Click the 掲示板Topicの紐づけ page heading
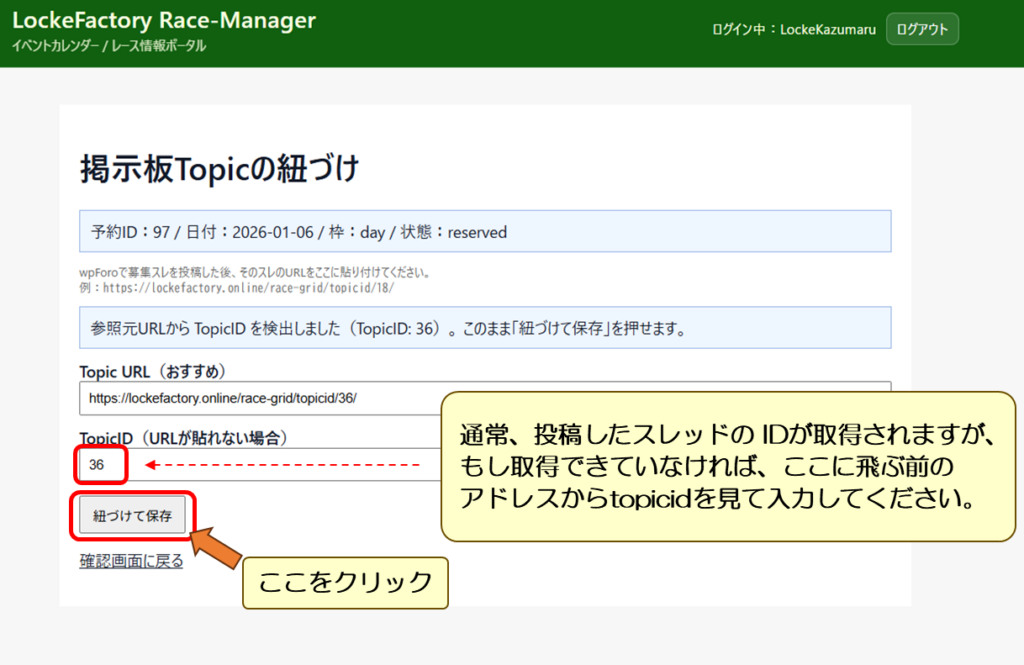Image resolution: width=1024 pixels, height=665 pixels. (219, 169)
